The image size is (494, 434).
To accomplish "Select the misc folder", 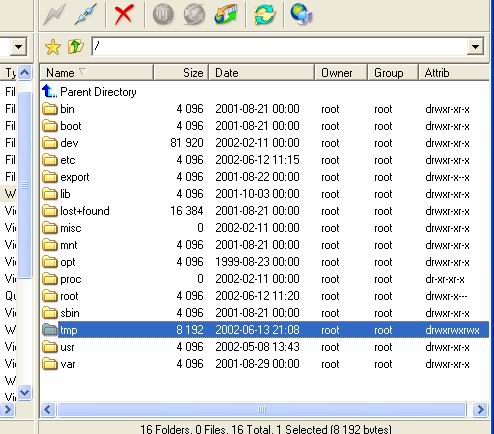I will click(x=265, y=228).
